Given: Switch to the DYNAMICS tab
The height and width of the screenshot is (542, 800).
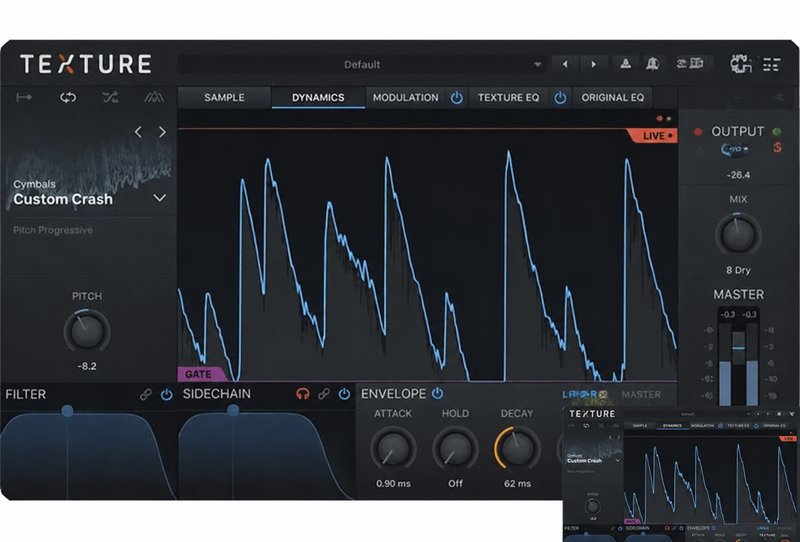Looking at the screenshot, I should pos(318,97).
